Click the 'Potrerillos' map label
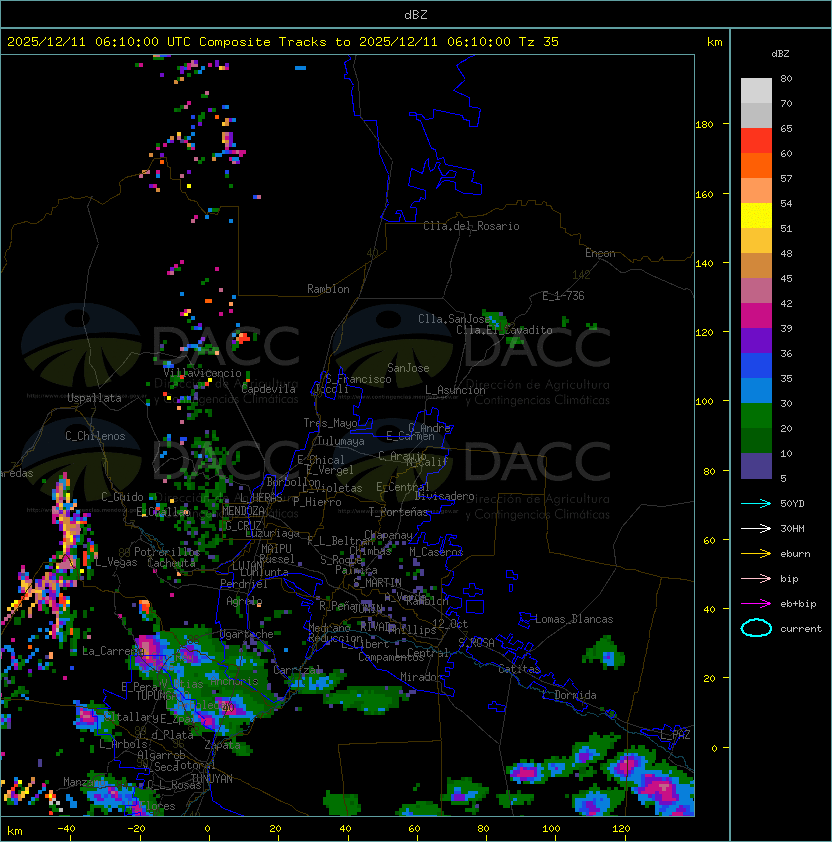The width and height of the screenshot is (832, 842). pyautogui.click(x=167, y=552)
